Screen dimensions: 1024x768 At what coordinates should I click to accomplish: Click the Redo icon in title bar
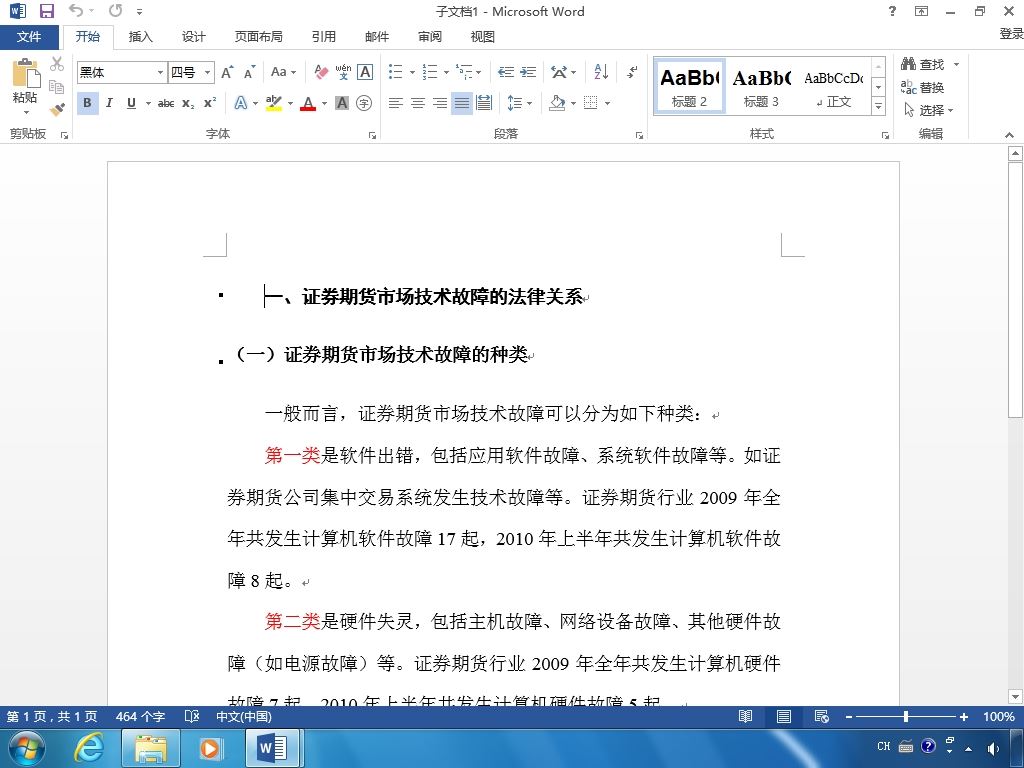point(116,10)
